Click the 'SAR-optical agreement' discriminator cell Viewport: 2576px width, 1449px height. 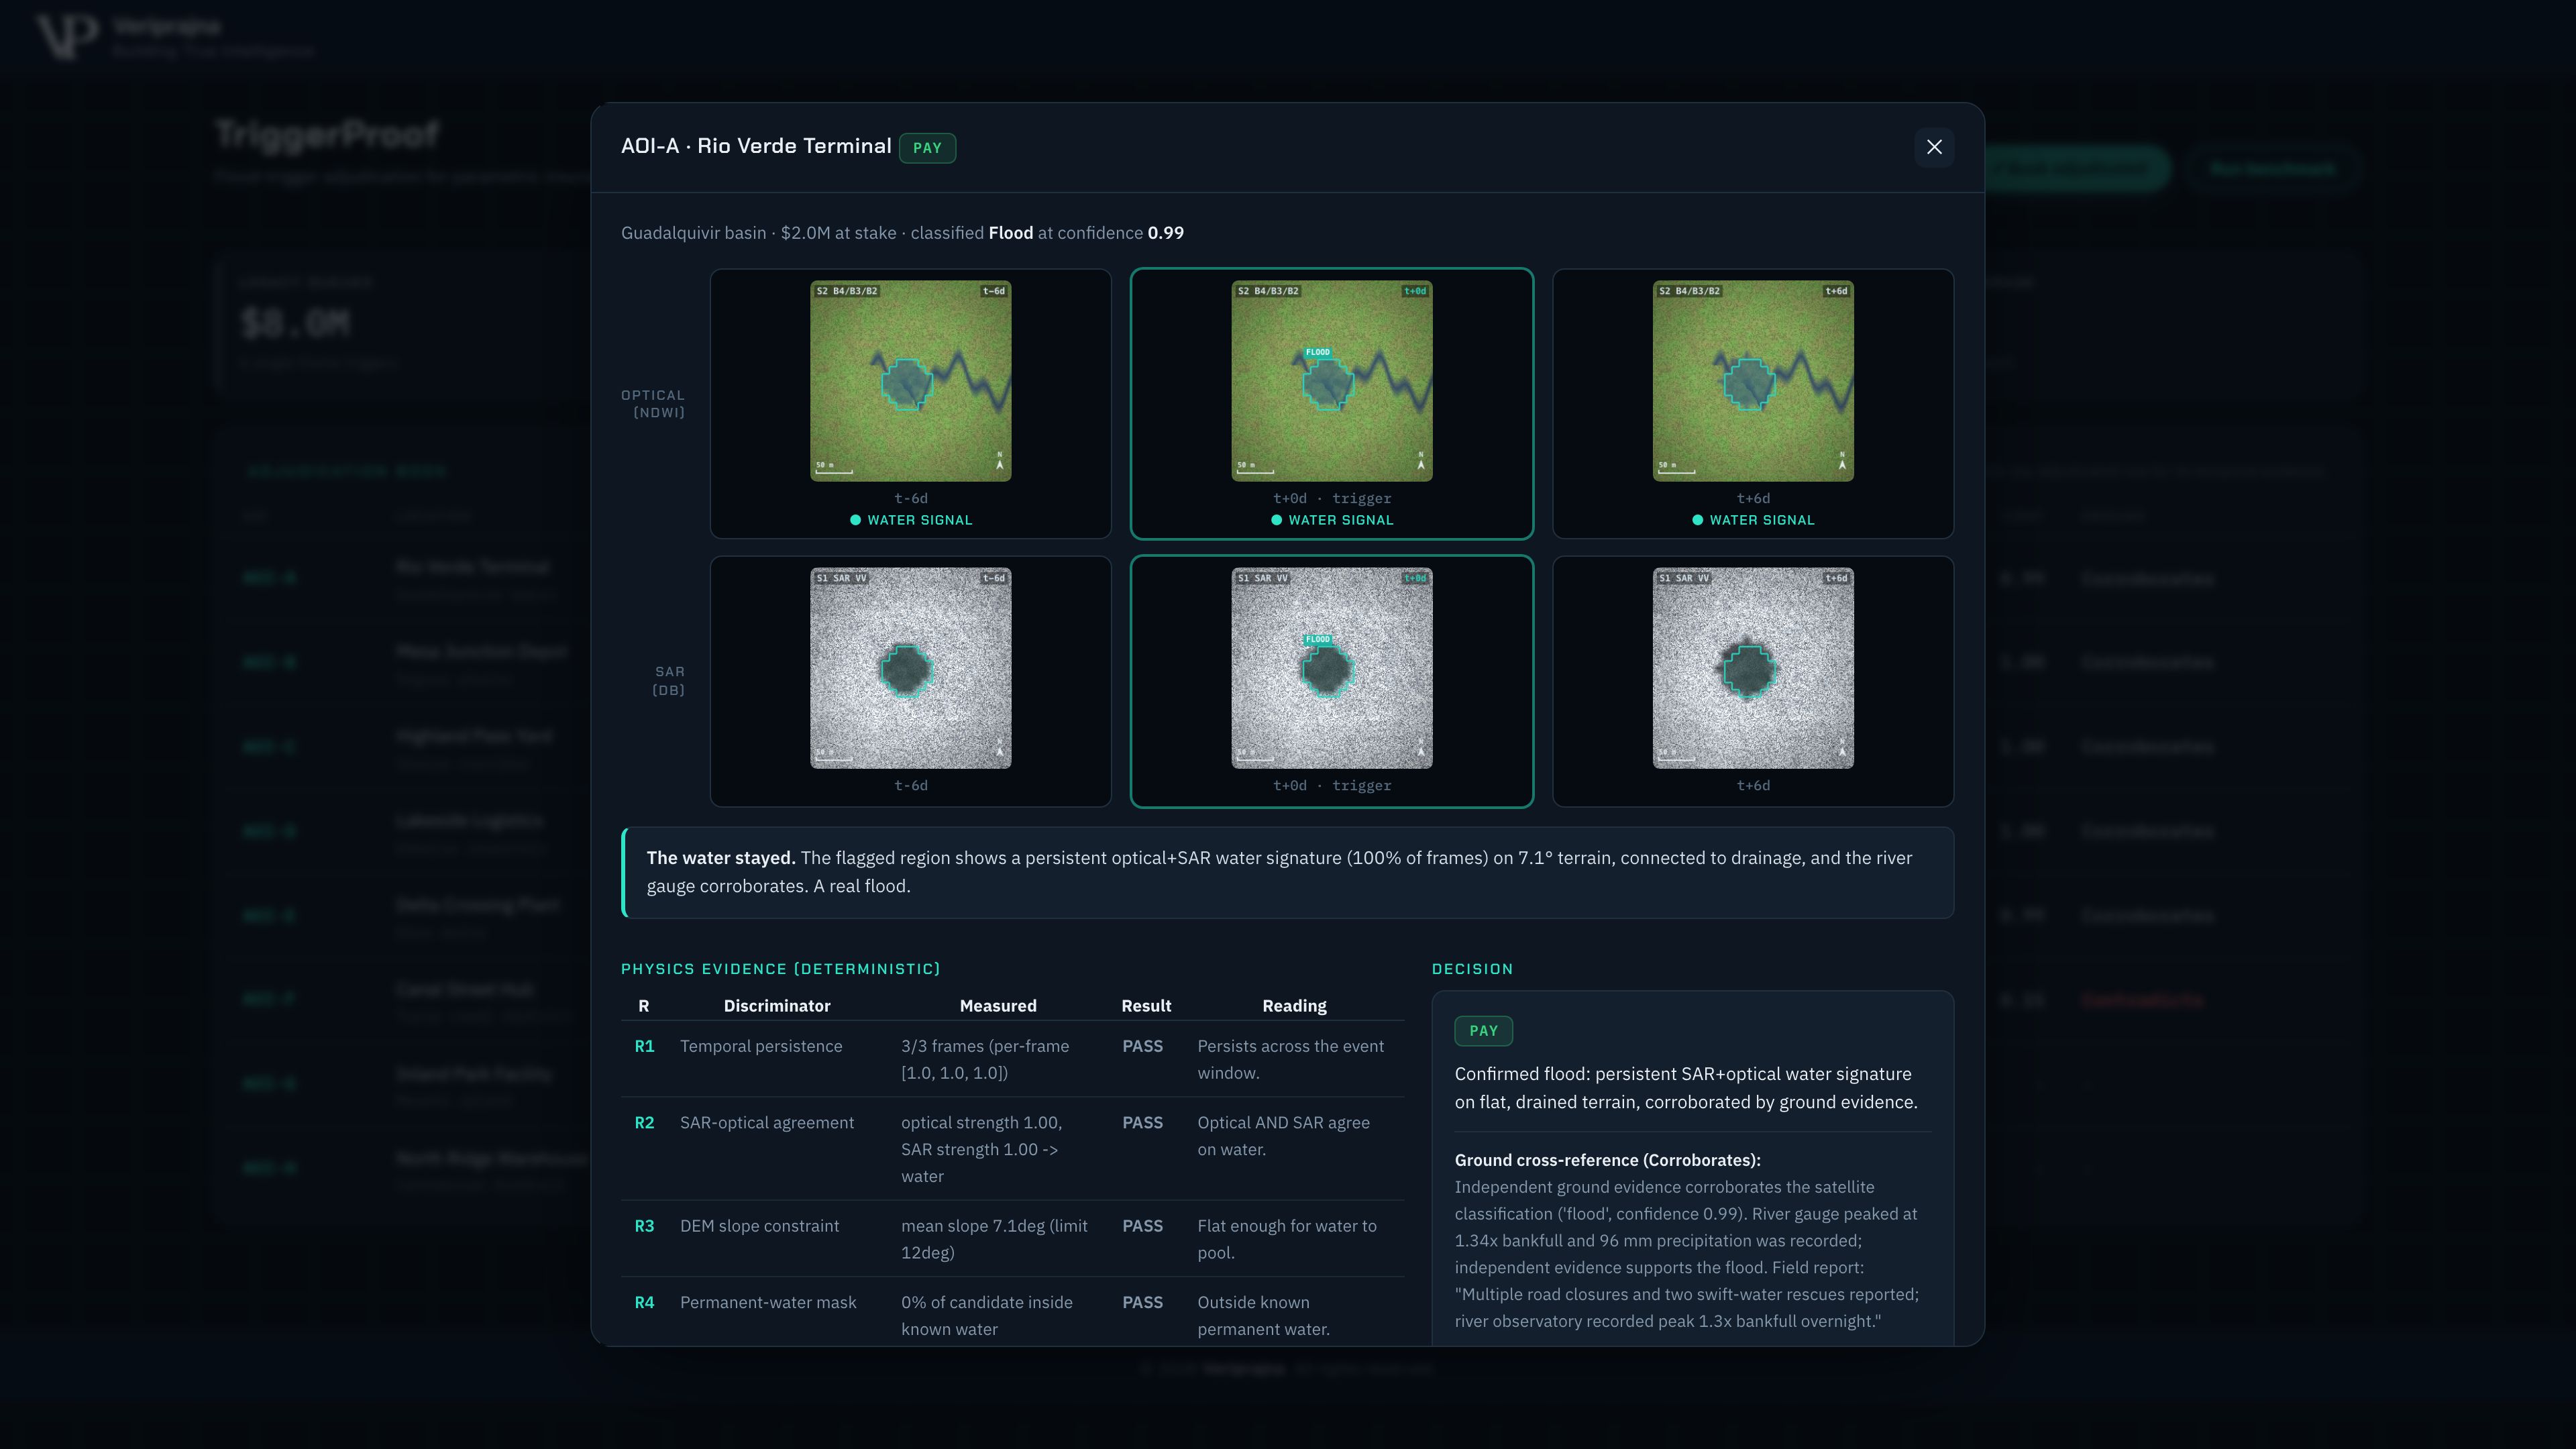pyautogui.click(x=767, y=1123)
